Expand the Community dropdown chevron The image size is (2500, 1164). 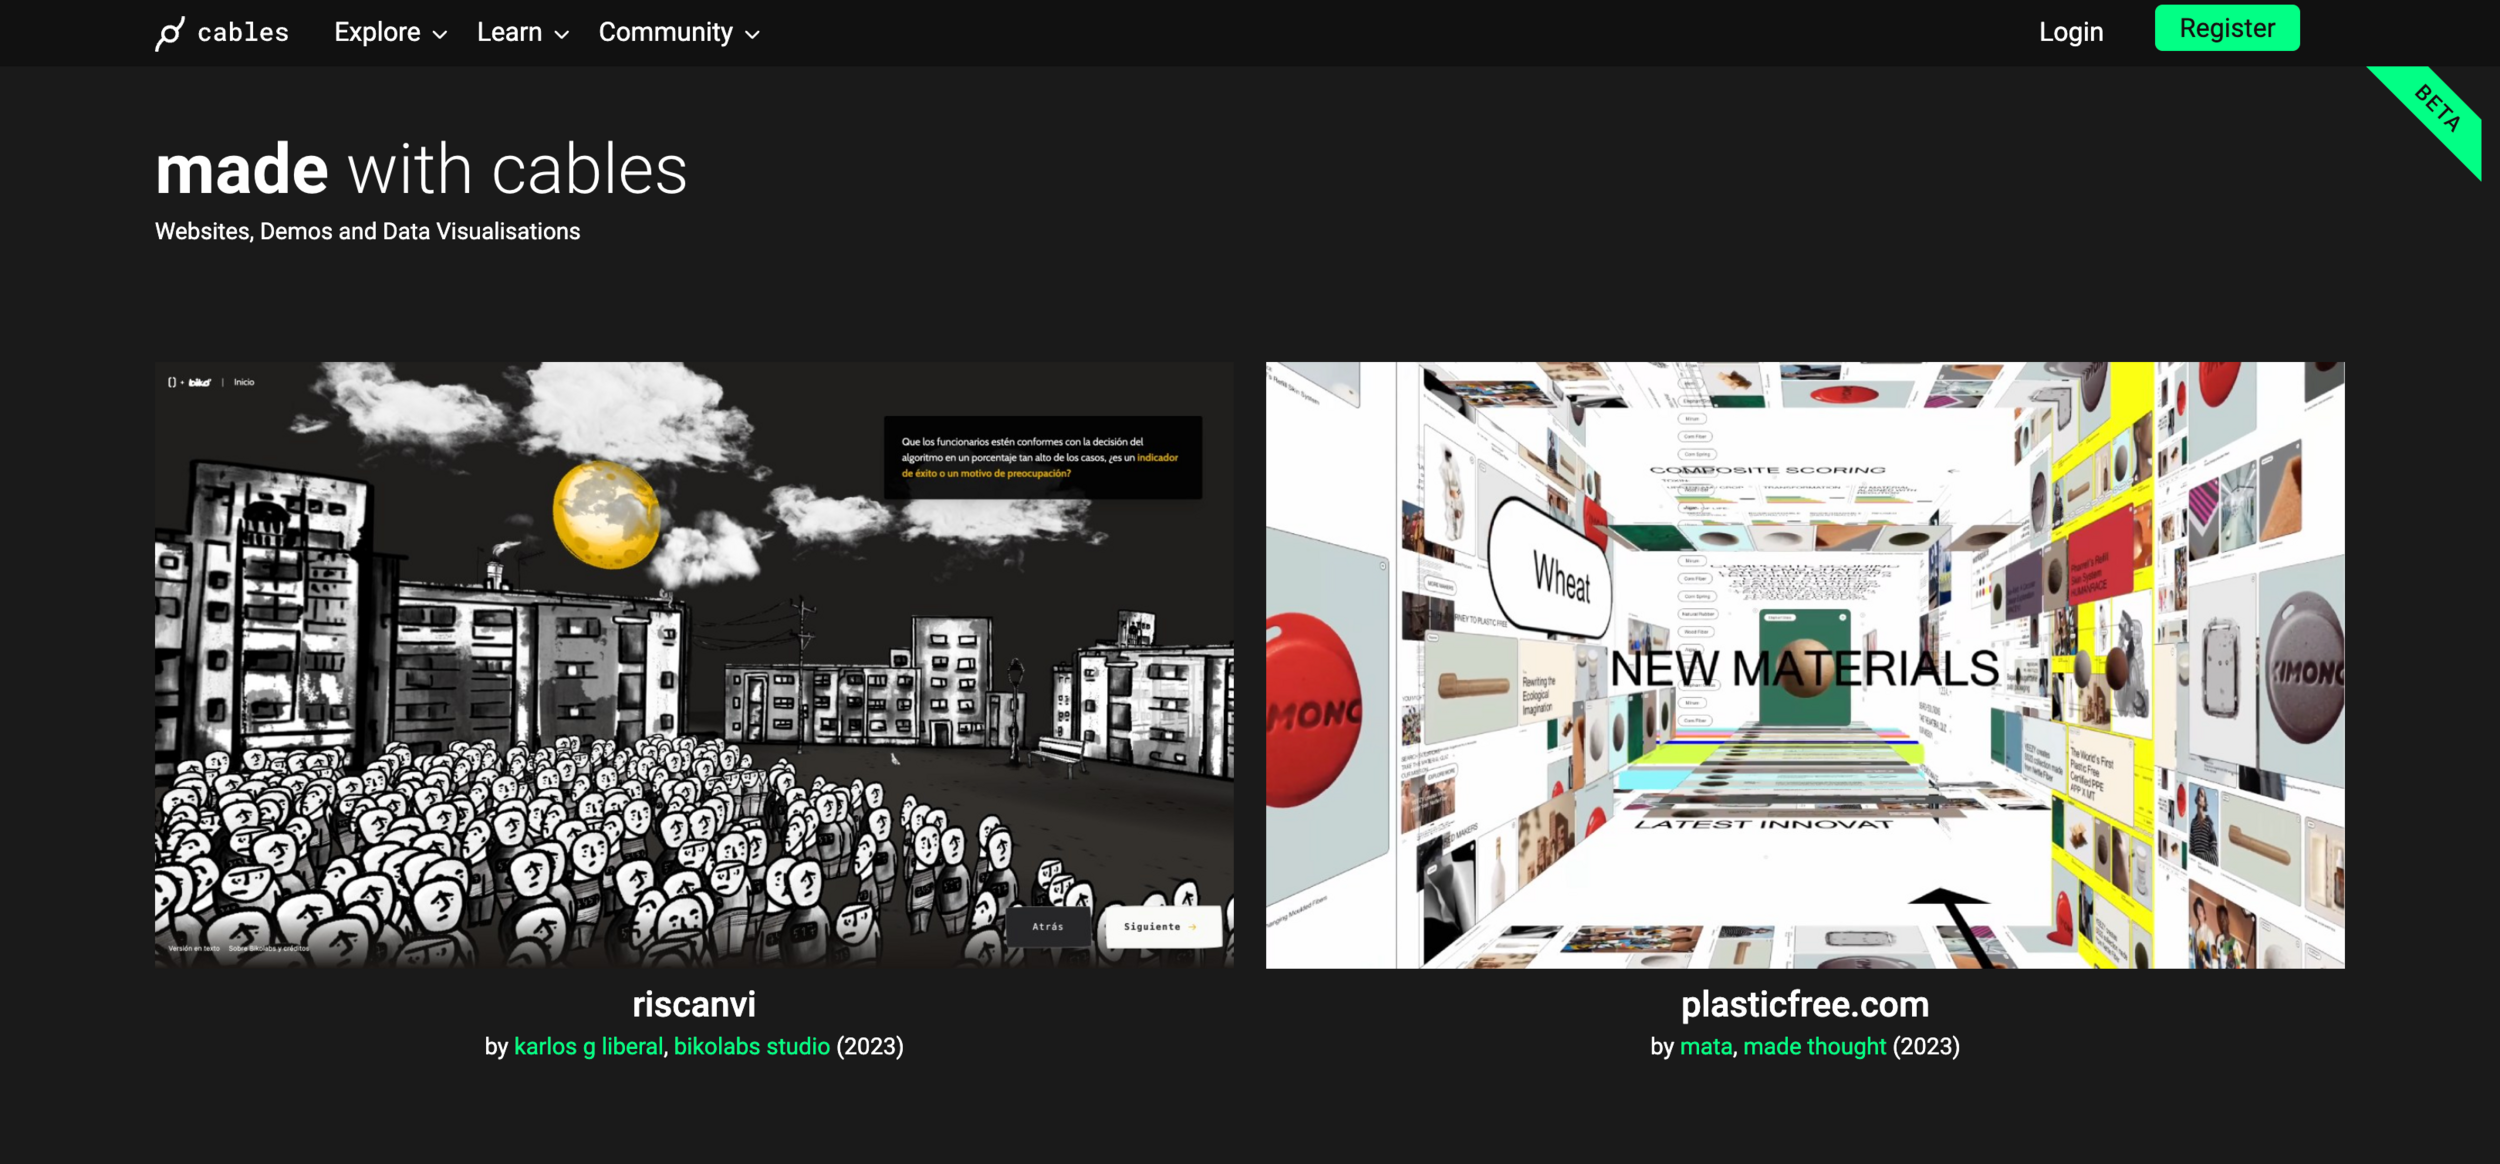click(x=753, y=35)
